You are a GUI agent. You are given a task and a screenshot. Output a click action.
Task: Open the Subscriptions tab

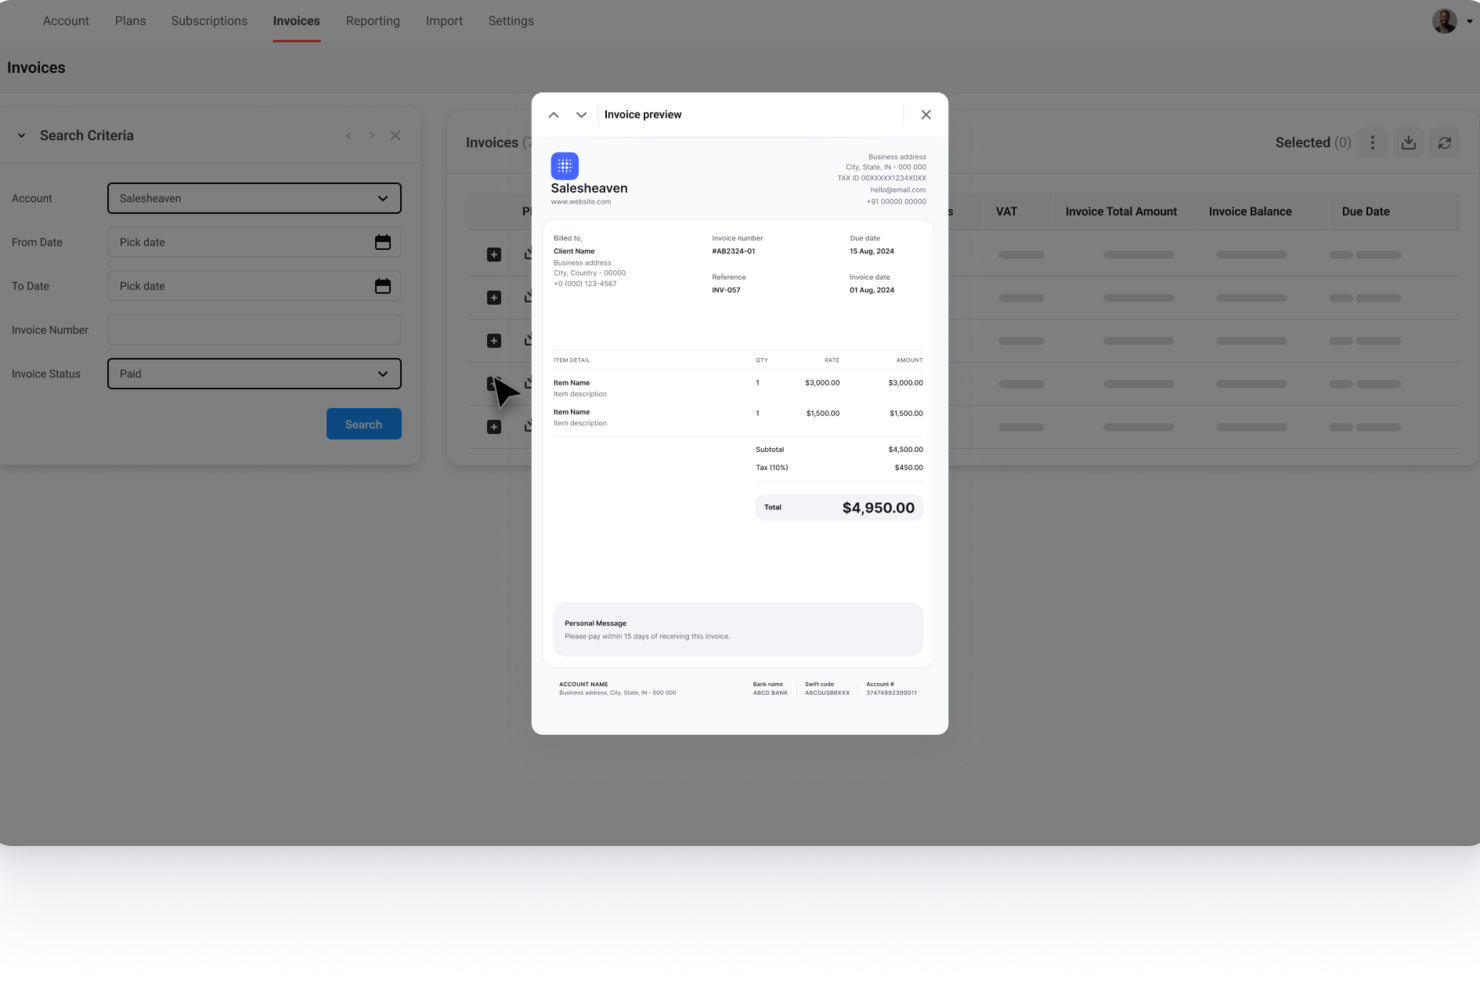pos(208,20)
